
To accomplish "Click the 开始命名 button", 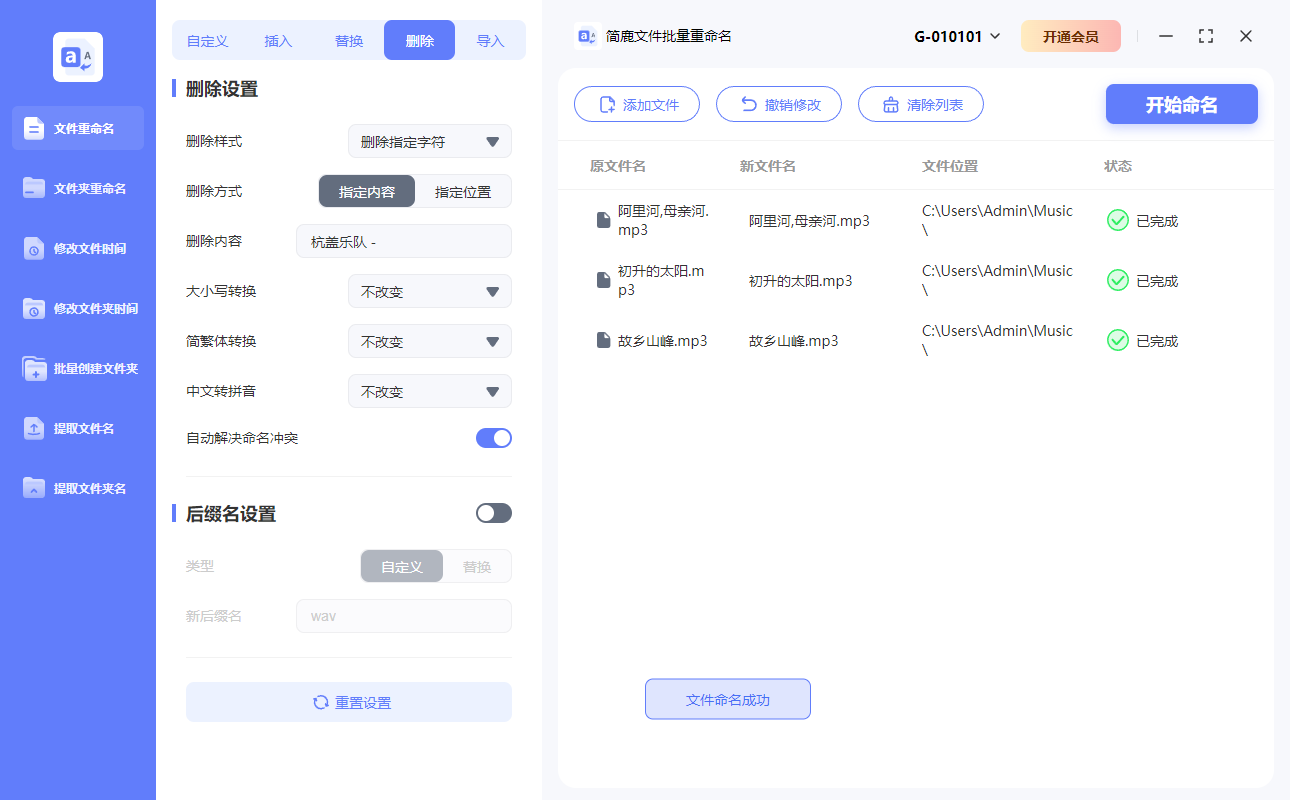I will tap(1181, 103).
